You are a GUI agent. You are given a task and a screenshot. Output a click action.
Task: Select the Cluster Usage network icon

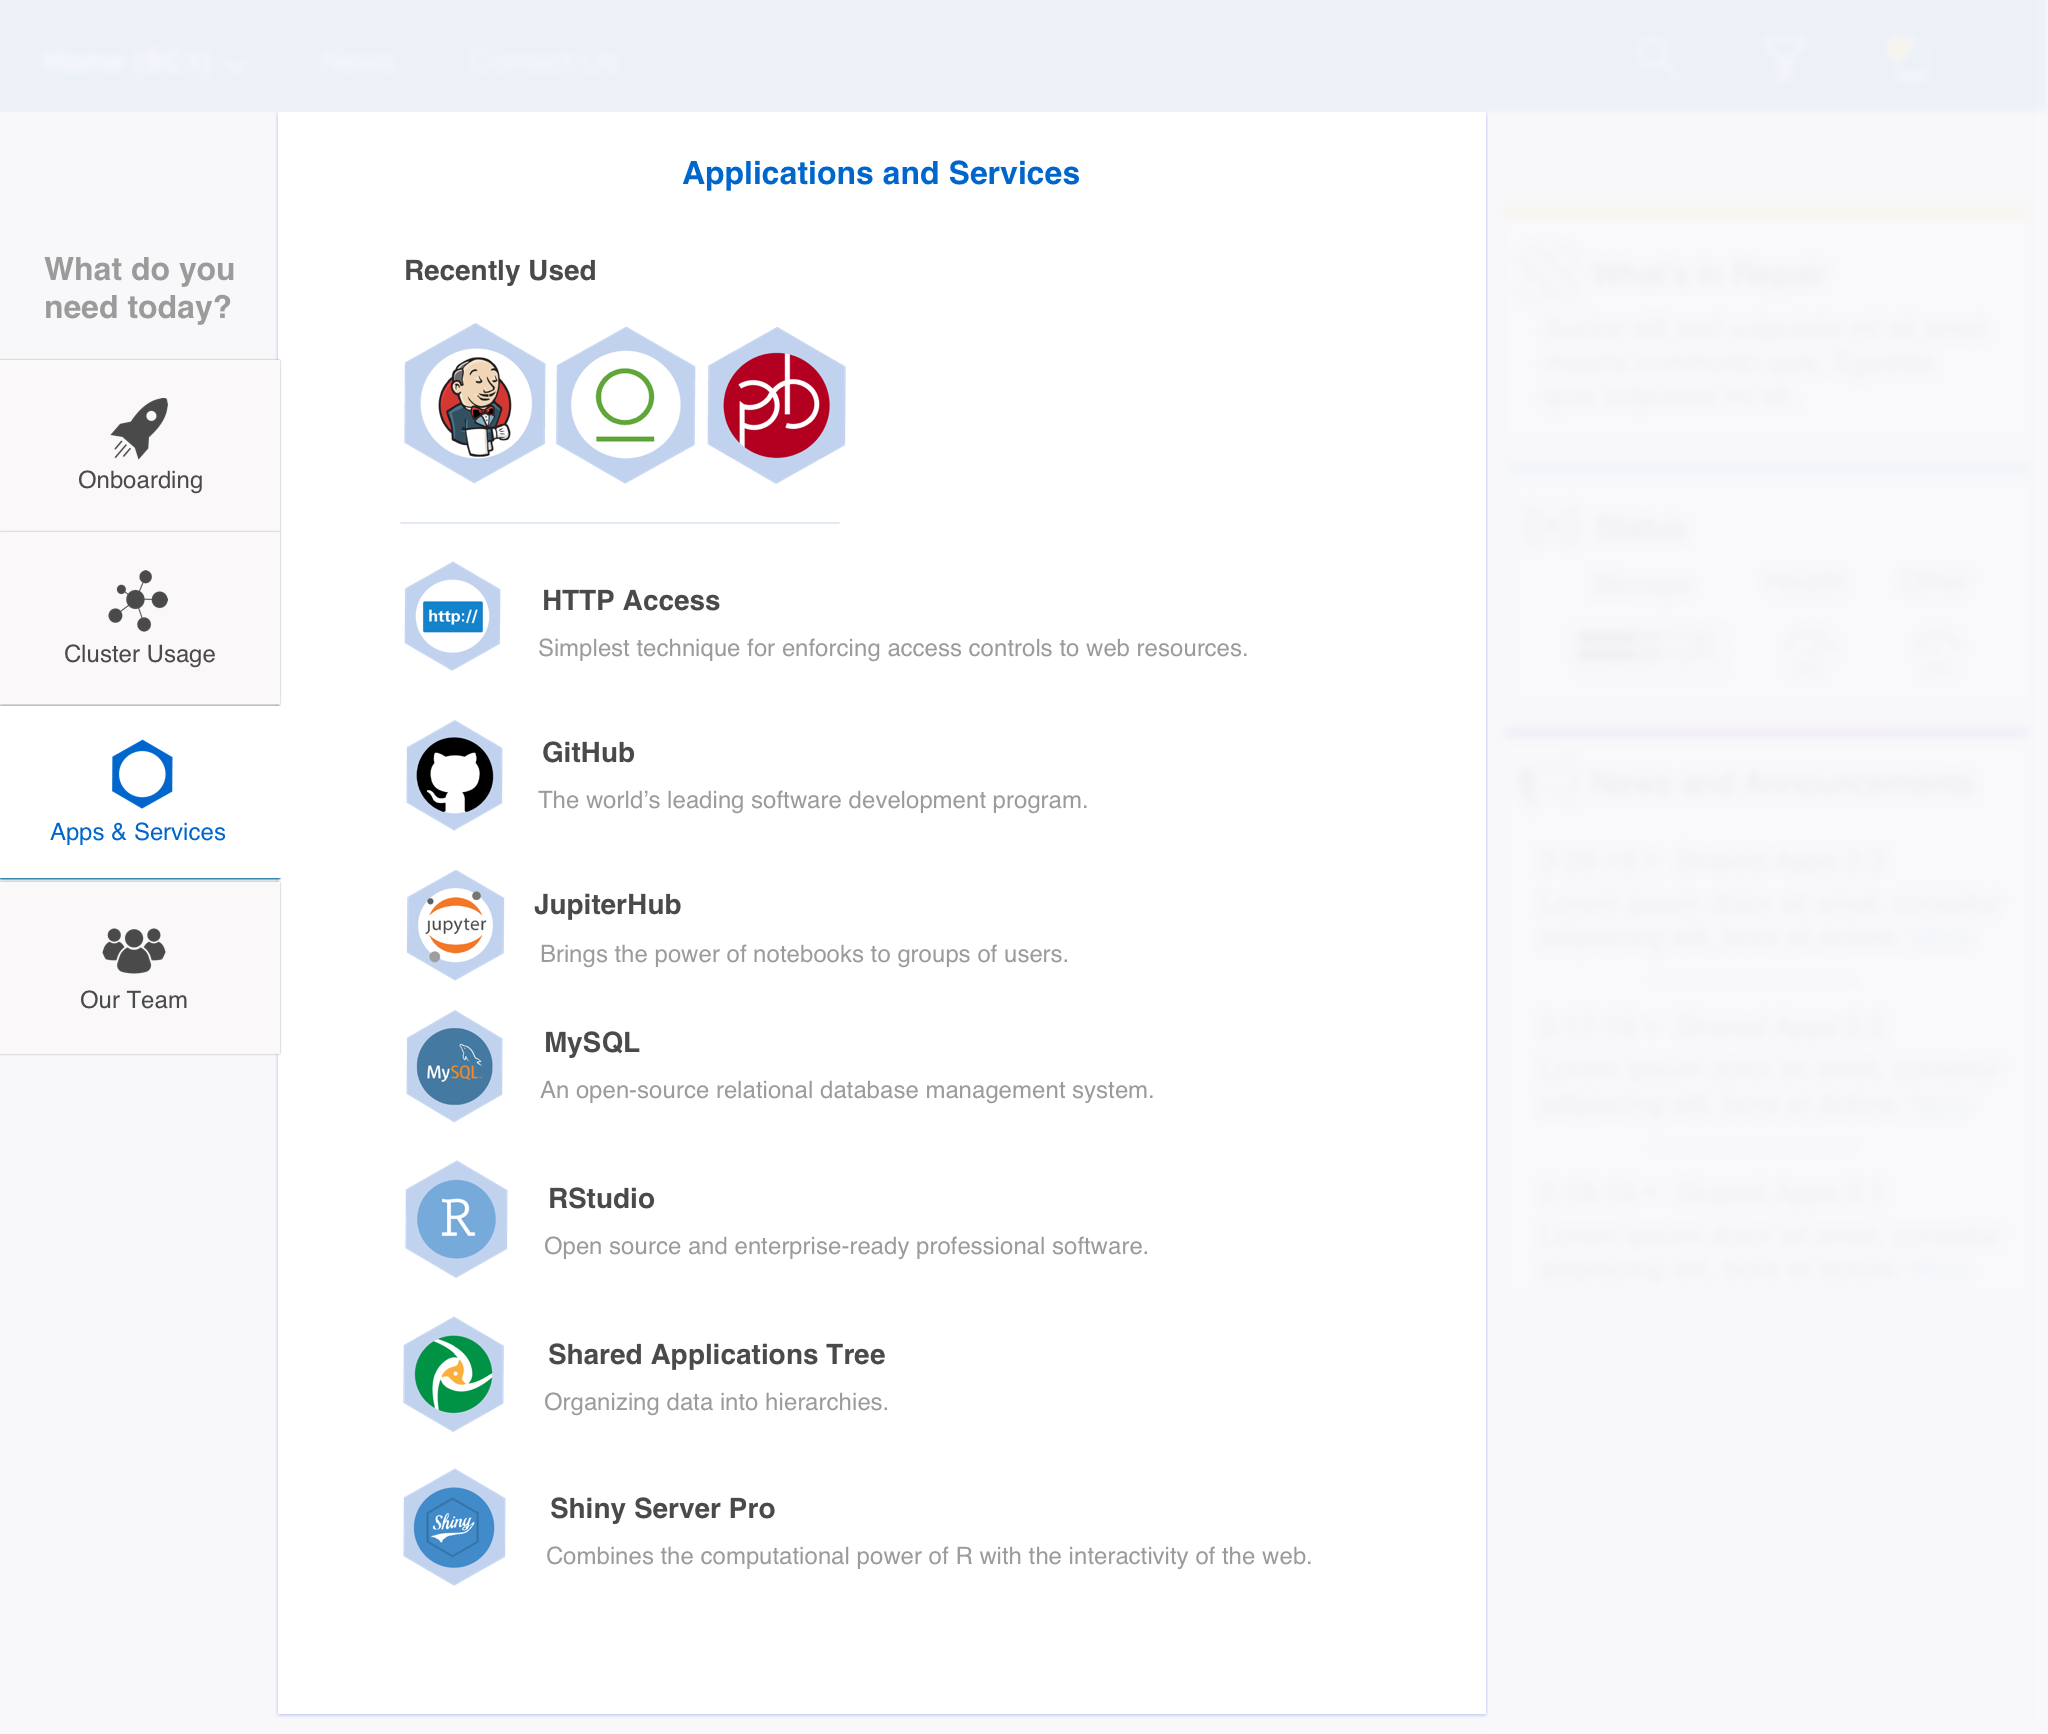[138, 600]
